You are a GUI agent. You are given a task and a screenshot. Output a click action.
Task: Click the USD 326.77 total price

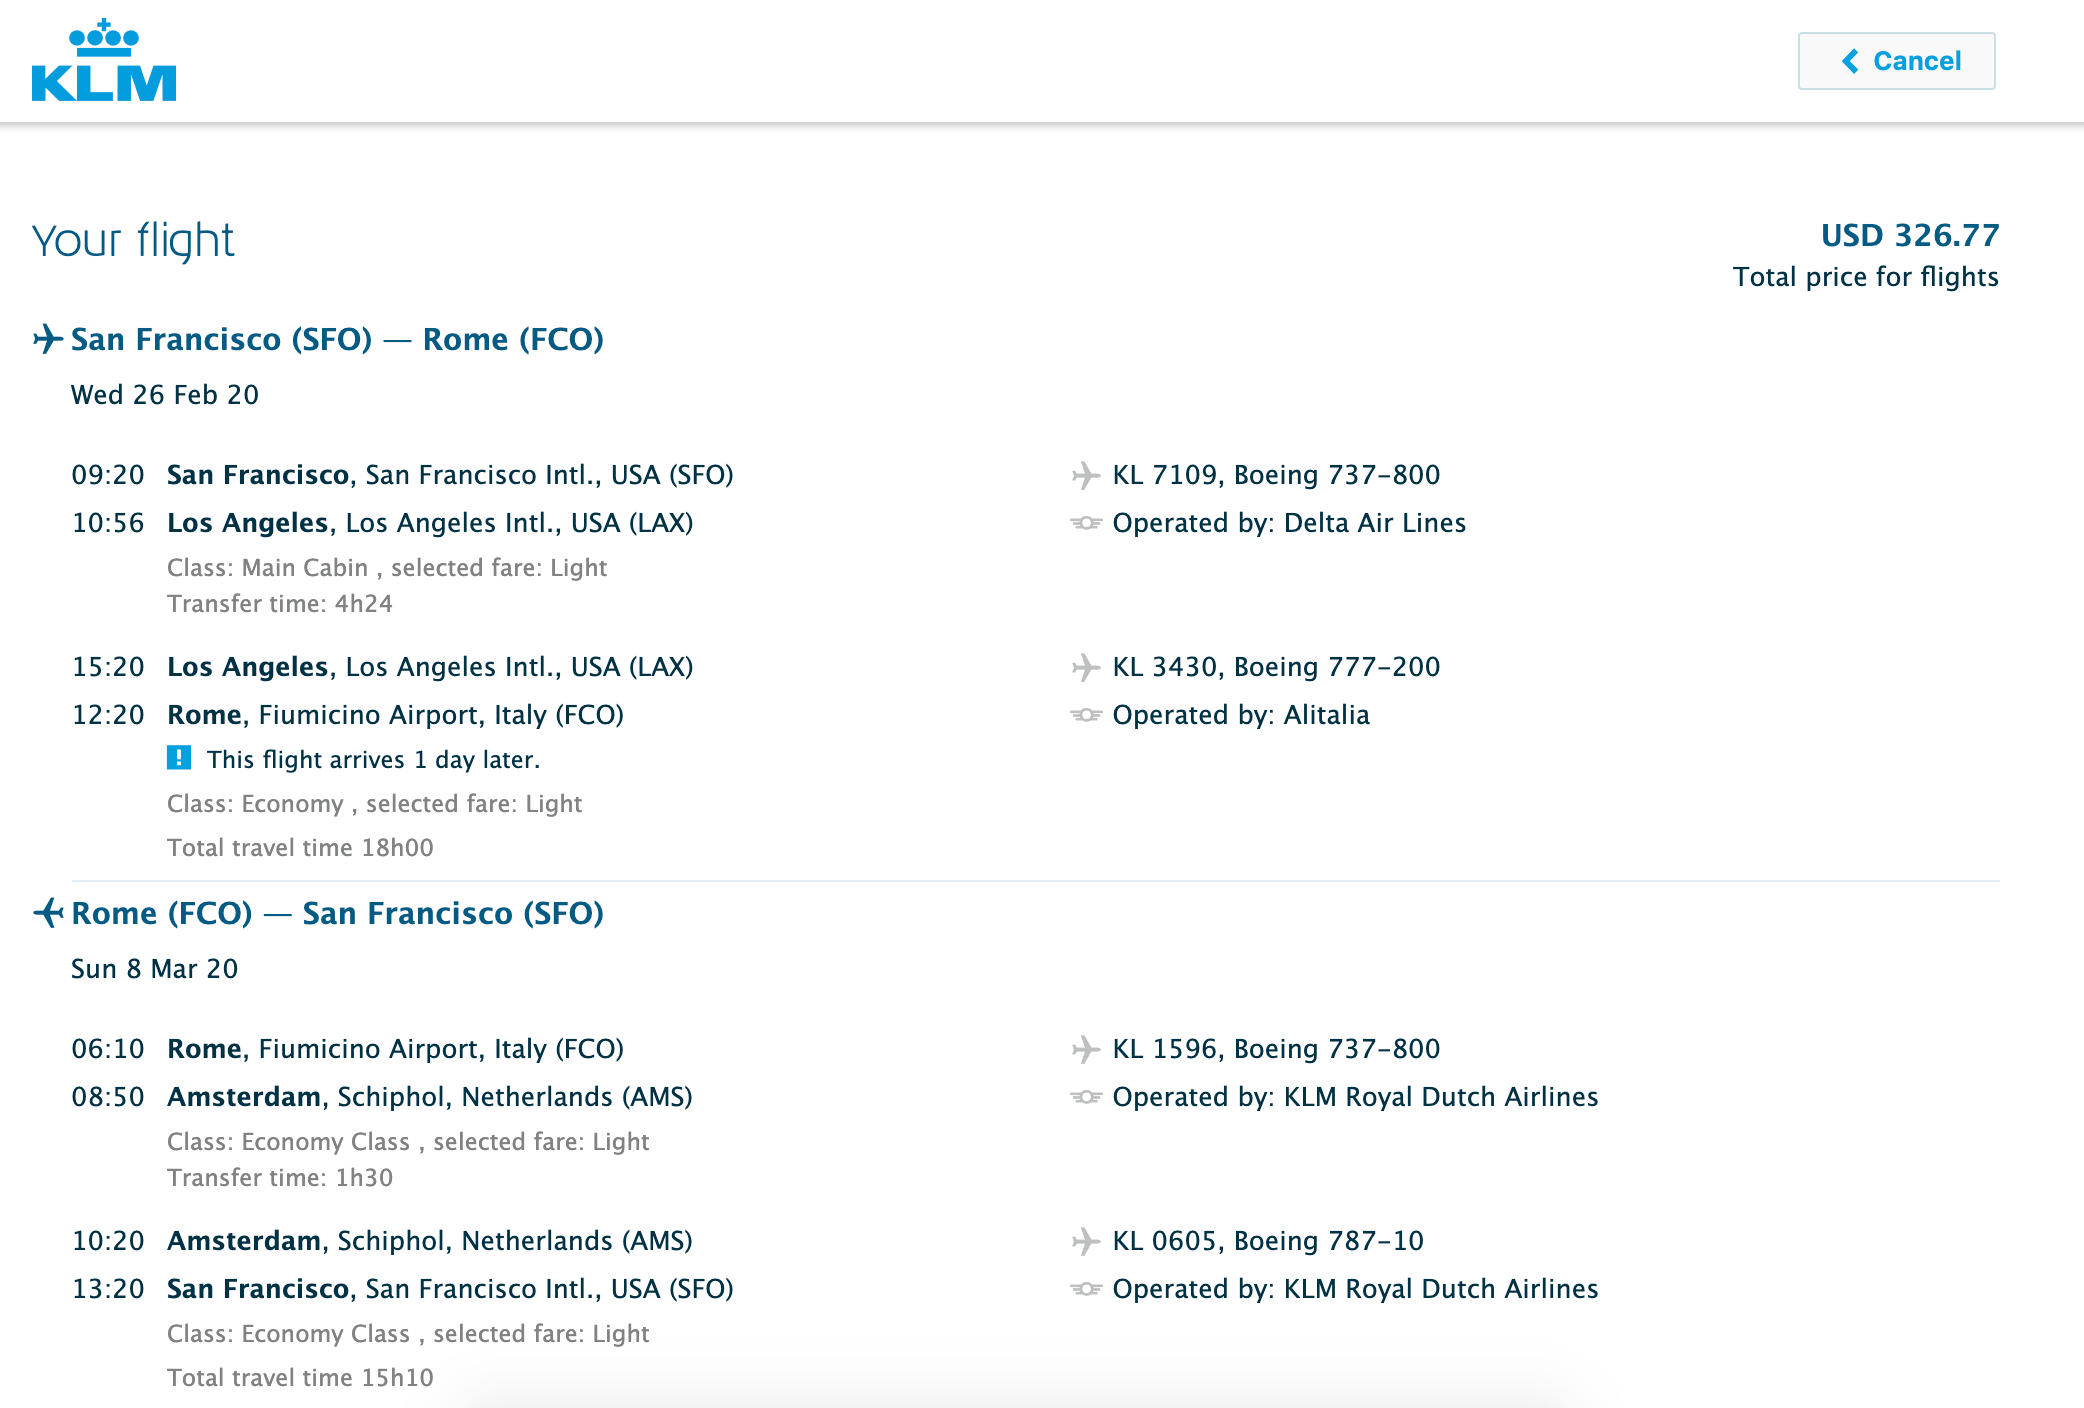1909,235
